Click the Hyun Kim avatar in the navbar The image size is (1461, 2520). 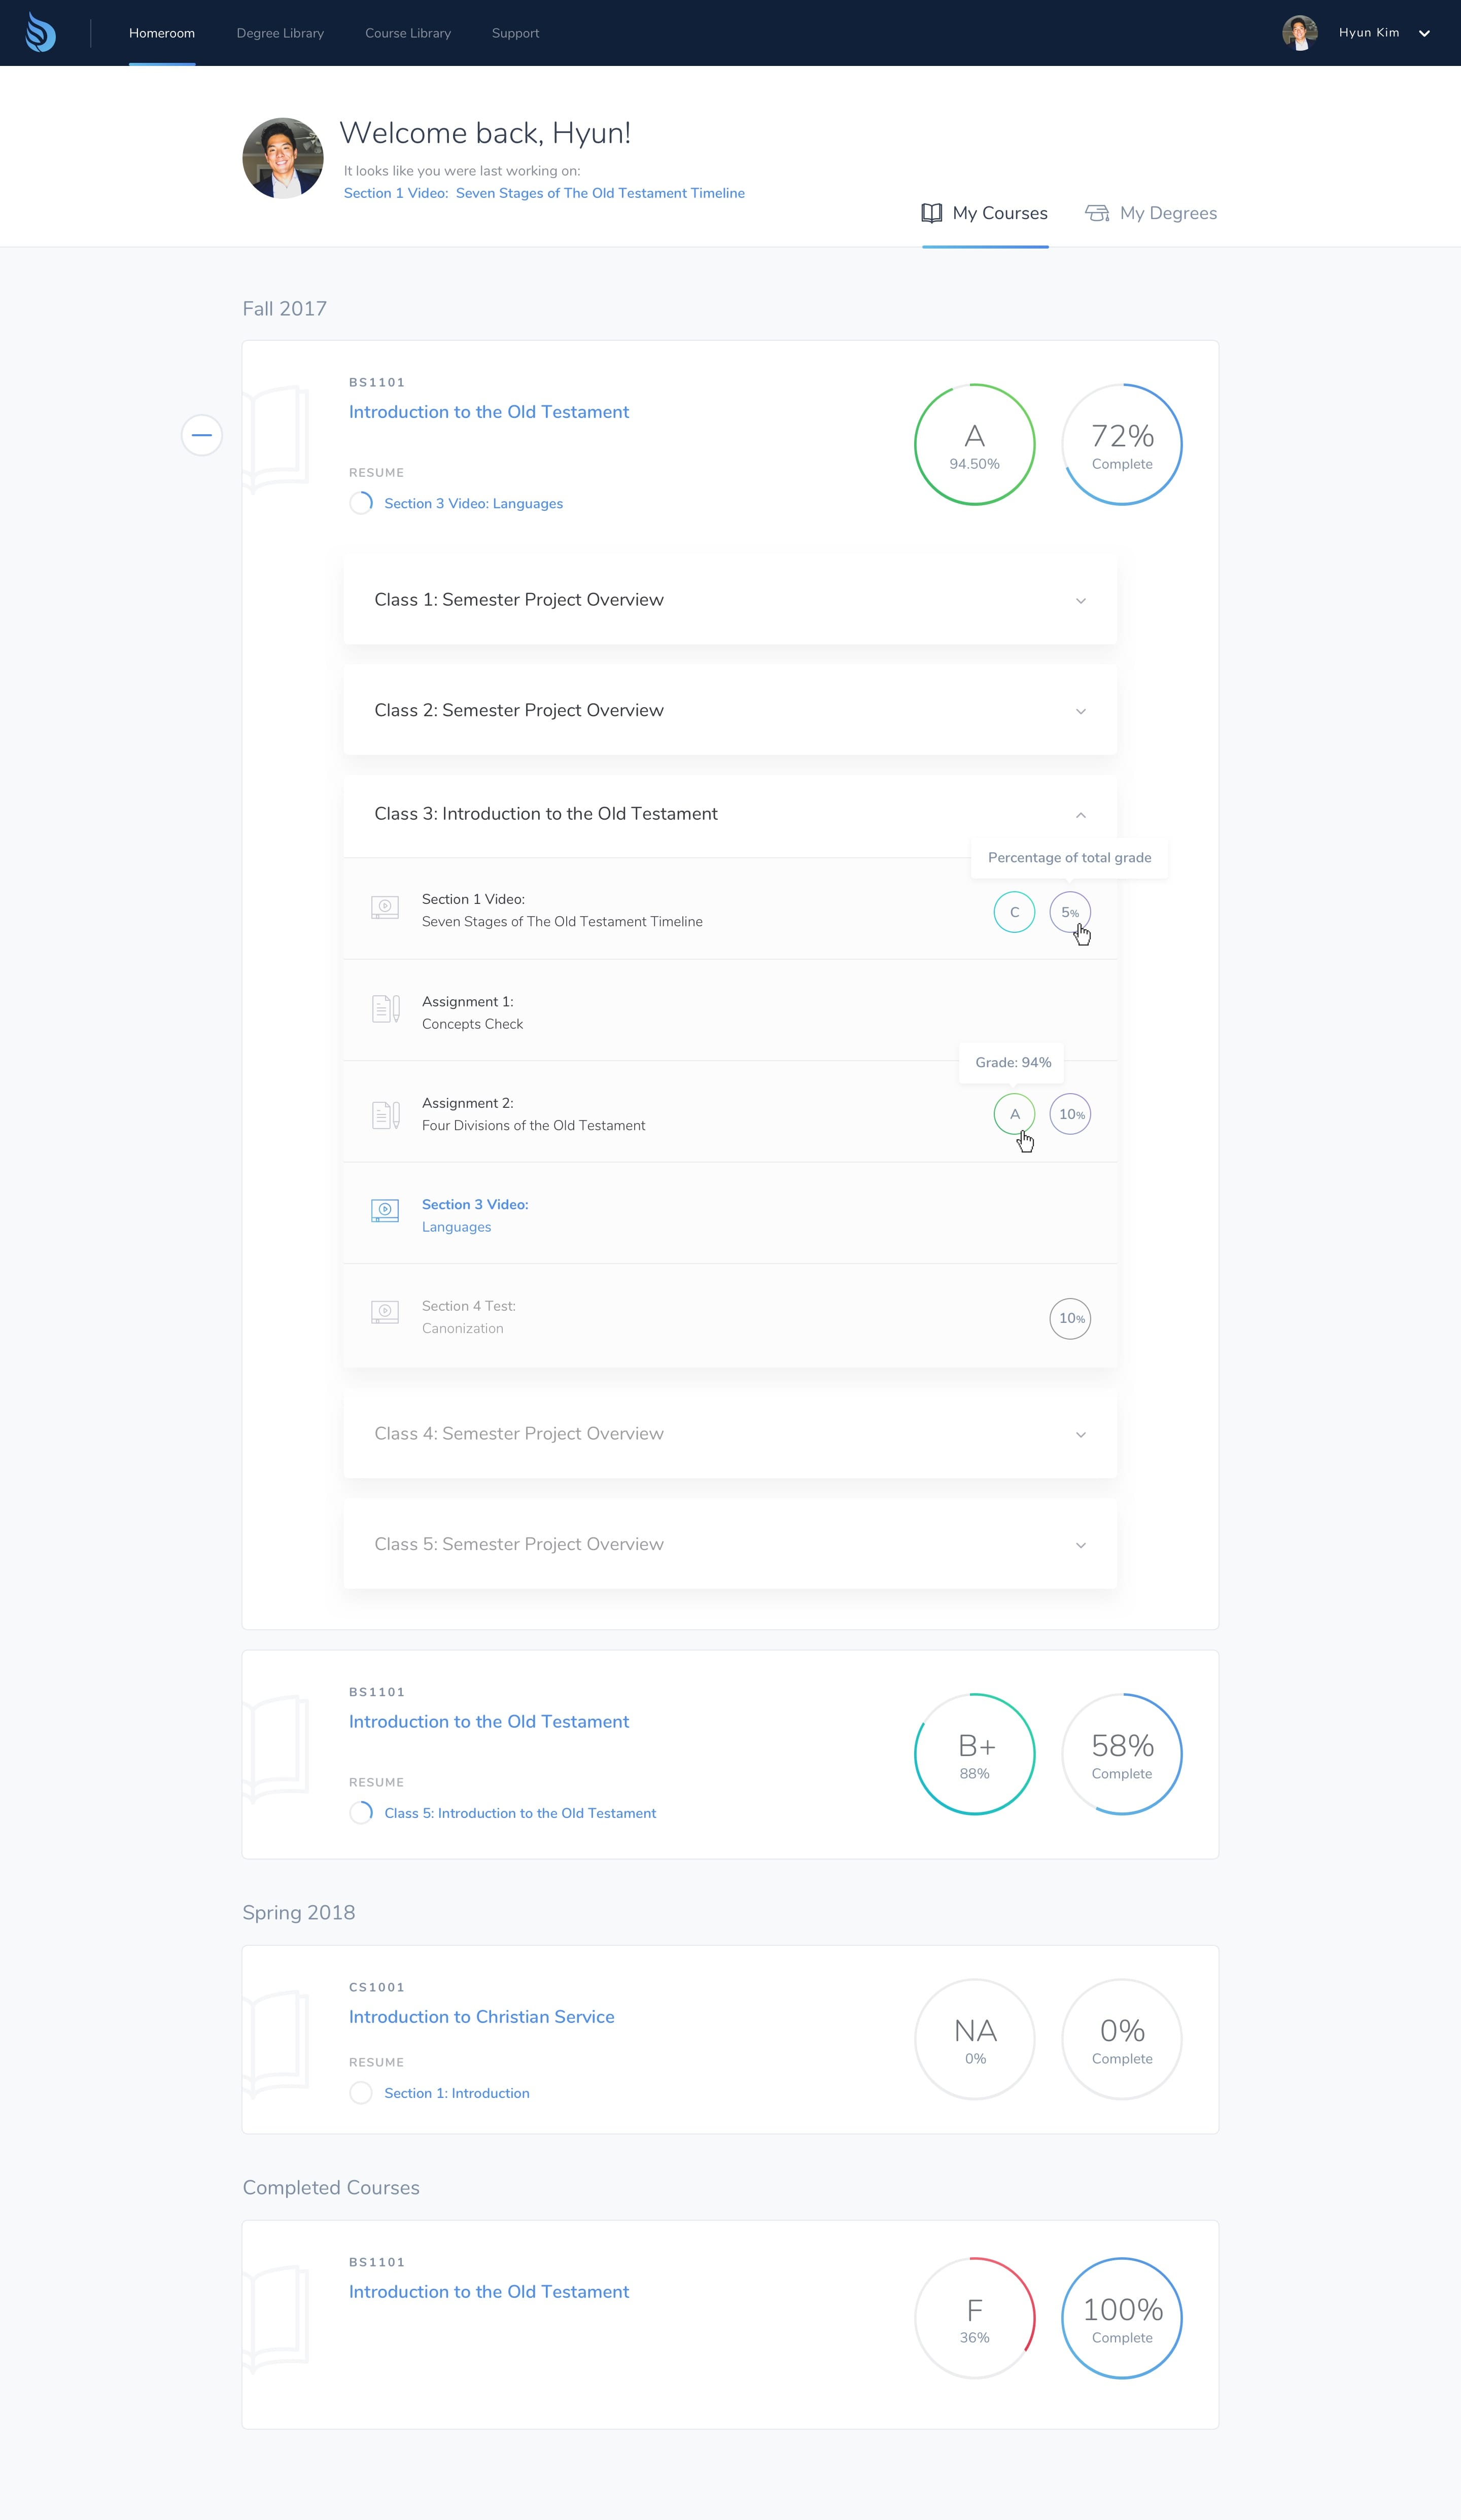[x=1299, y=33]
